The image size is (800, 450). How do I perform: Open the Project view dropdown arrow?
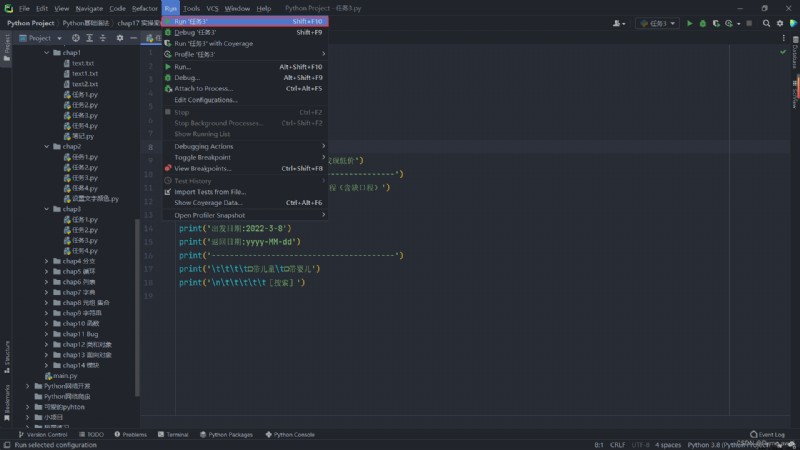coord(60,38)
